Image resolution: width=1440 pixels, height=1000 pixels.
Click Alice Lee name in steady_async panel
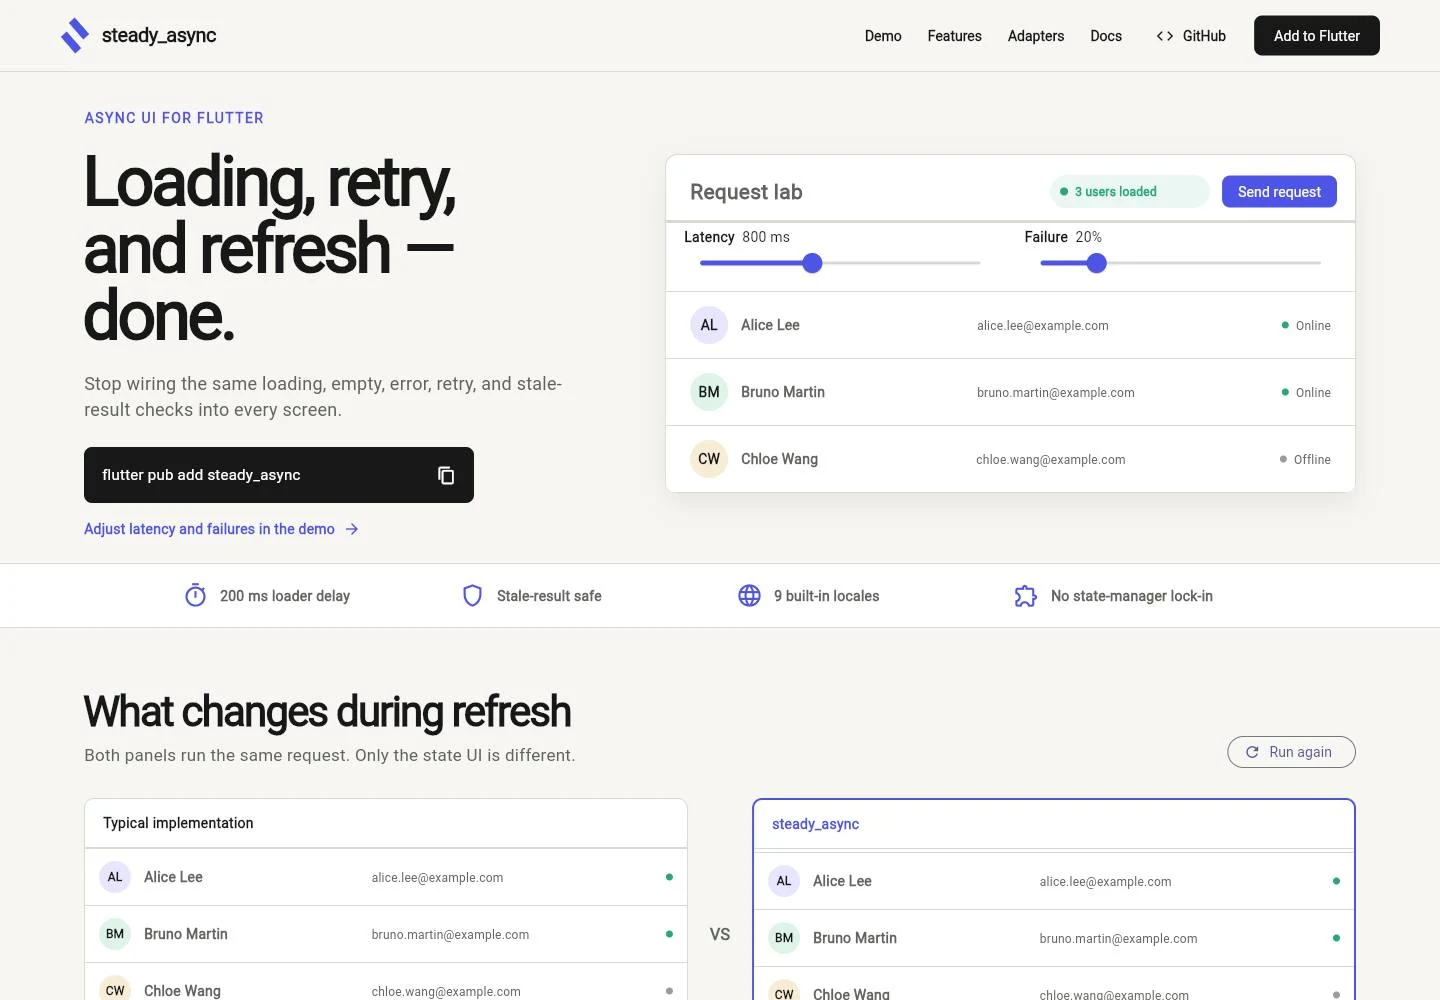click(842, 881)
